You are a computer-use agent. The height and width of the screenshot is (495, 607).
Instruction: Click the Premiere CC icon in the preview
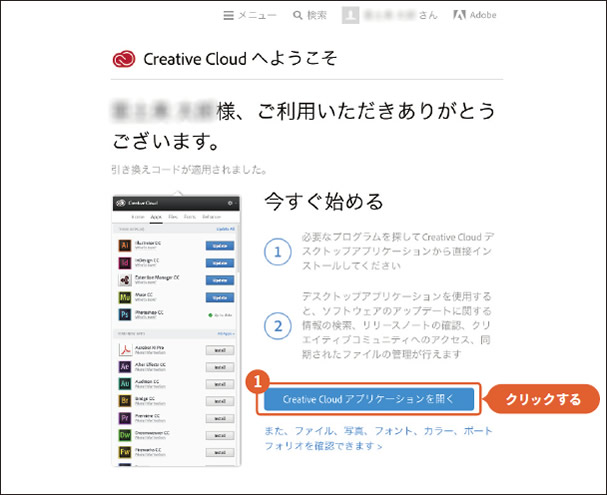click(125, 418)
